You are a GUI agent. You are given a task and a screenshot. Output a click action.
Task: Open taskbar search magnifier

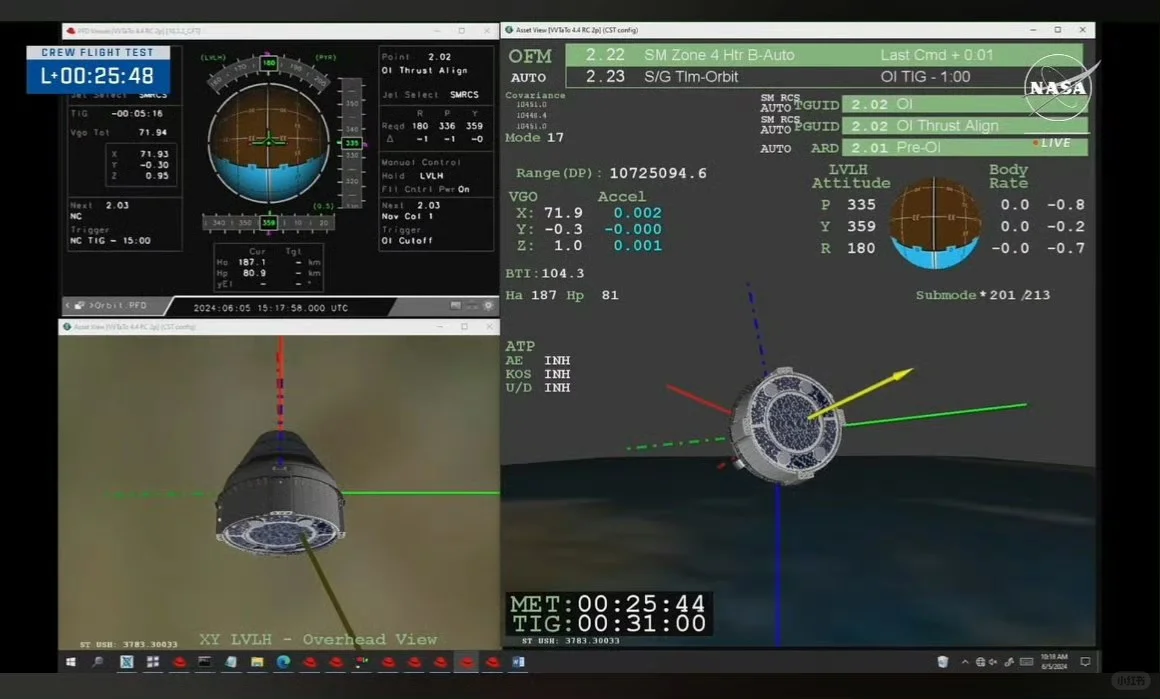click(98, 662)
